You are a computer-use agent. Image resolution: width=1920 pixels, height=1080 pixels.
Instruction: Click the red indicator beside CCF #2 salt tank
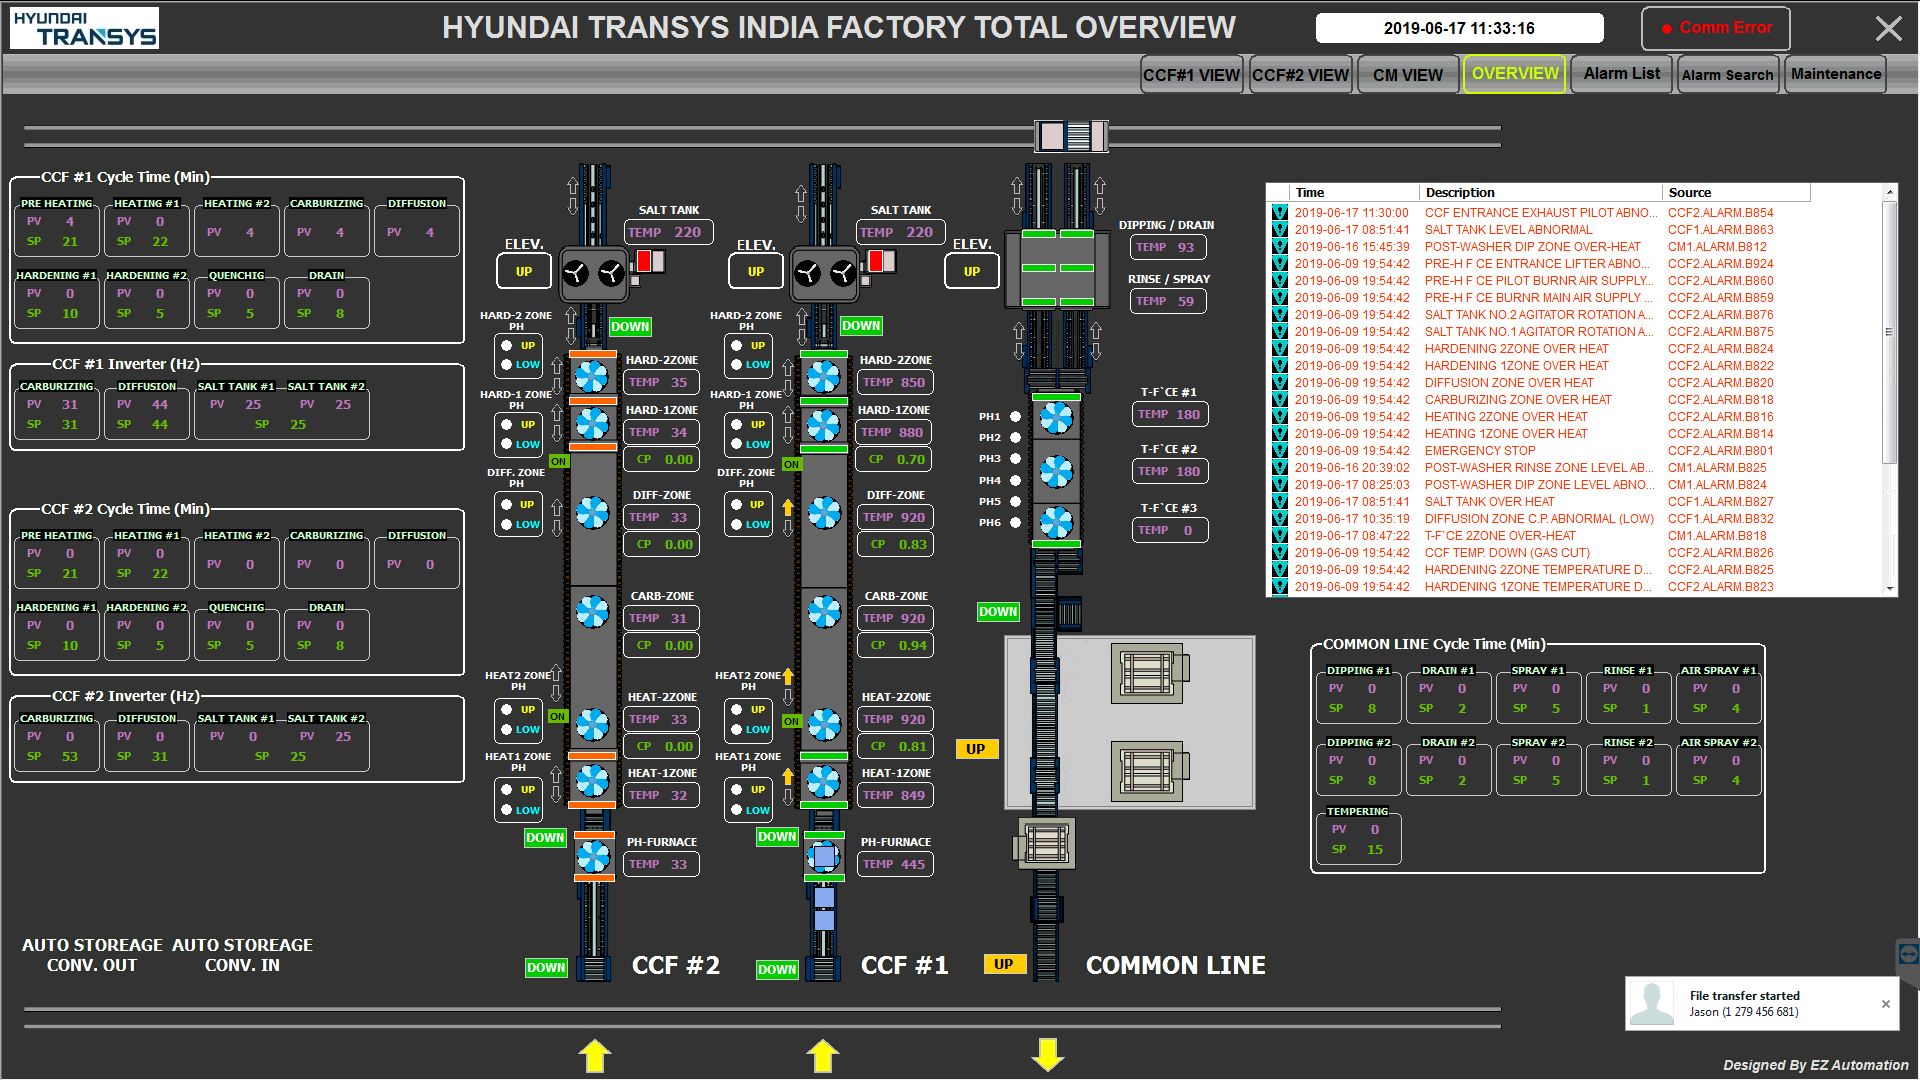644,262
